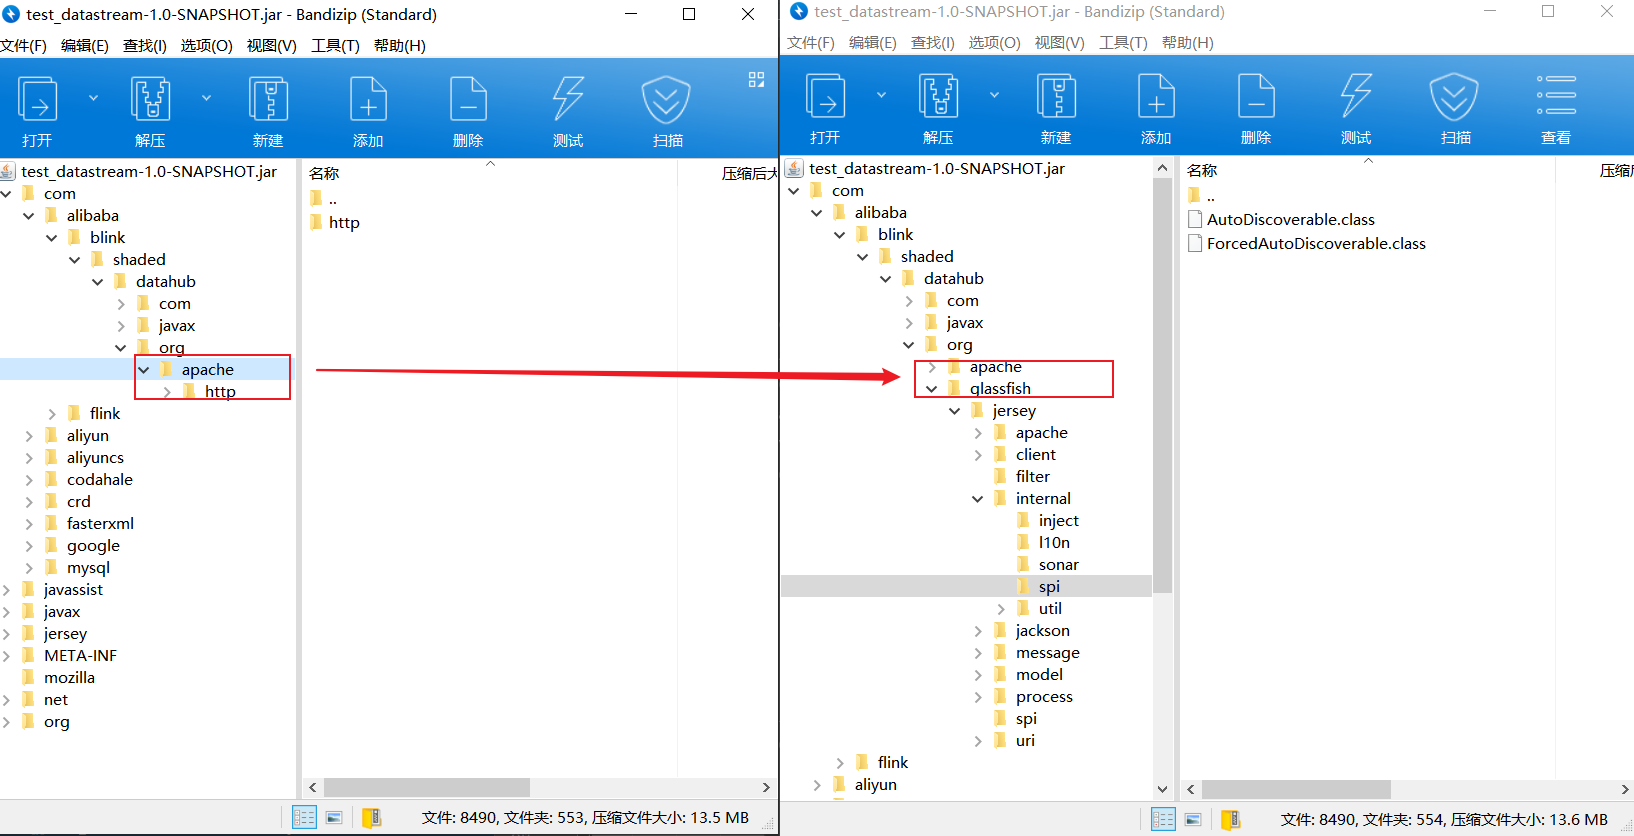Viewport: 1634px width, 836px height.
Task: Open 选项(O) menu in right window
Action: click(994, 43)
